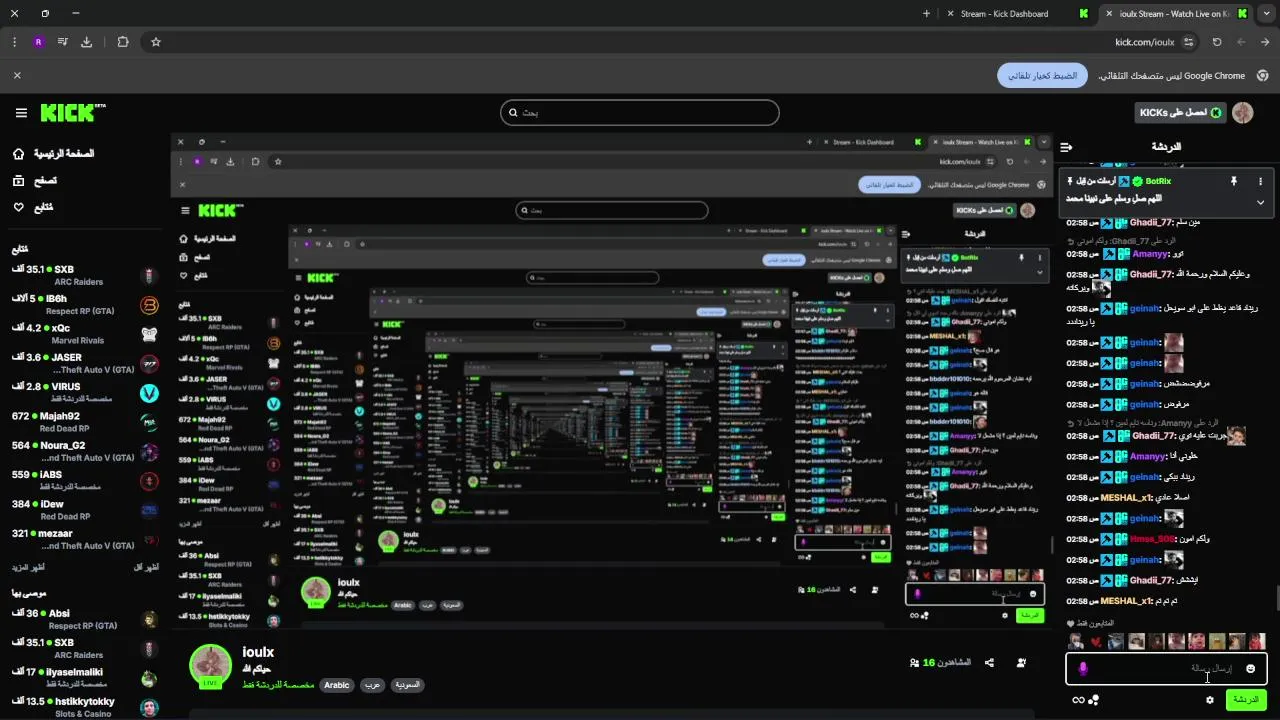Open the VIRUS channel in the sidebar
Viewport: 1280px width, 720px height.
click(x=85, y=393)
